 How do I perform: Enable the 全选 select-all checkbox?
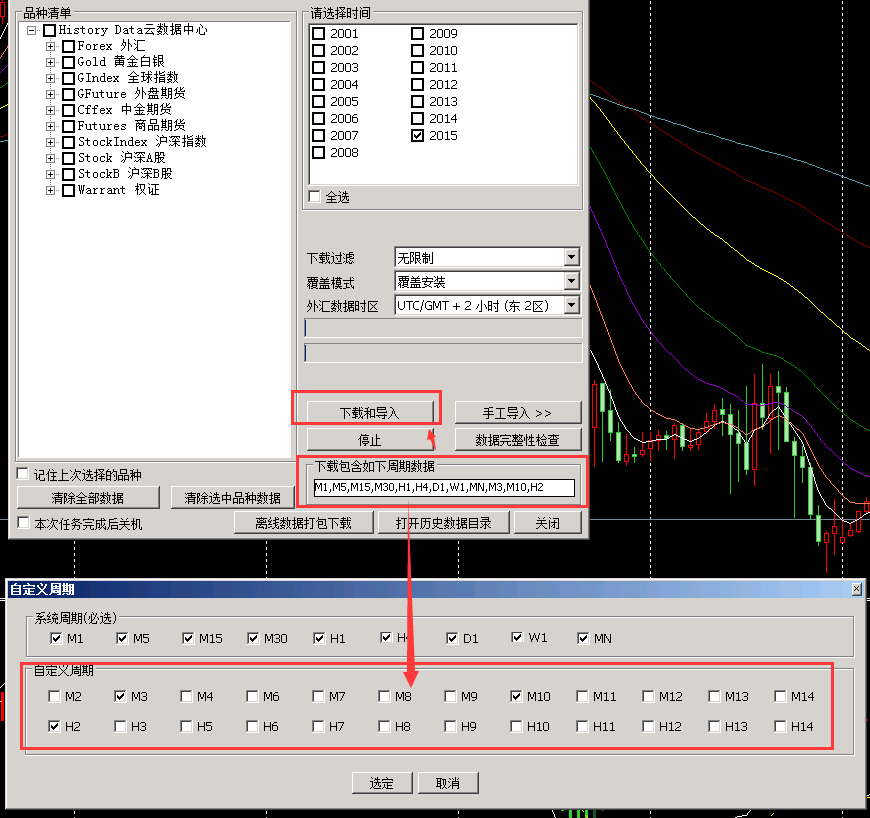315,197
